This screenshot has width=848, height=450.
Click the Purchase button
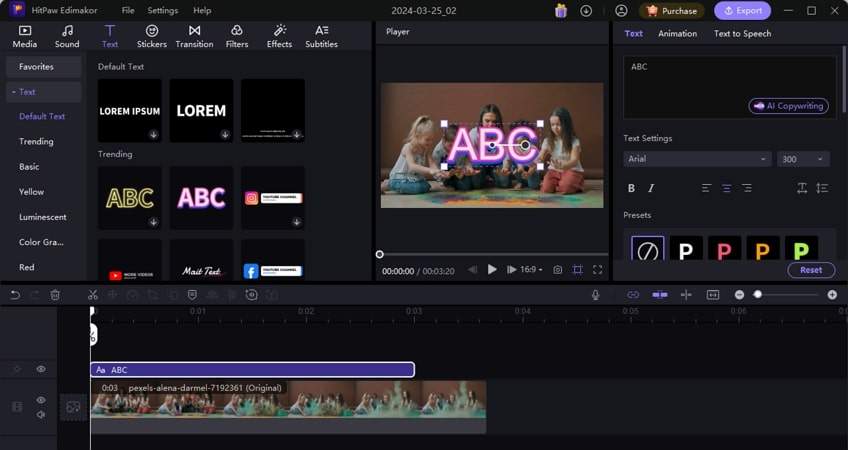point(672,10)
